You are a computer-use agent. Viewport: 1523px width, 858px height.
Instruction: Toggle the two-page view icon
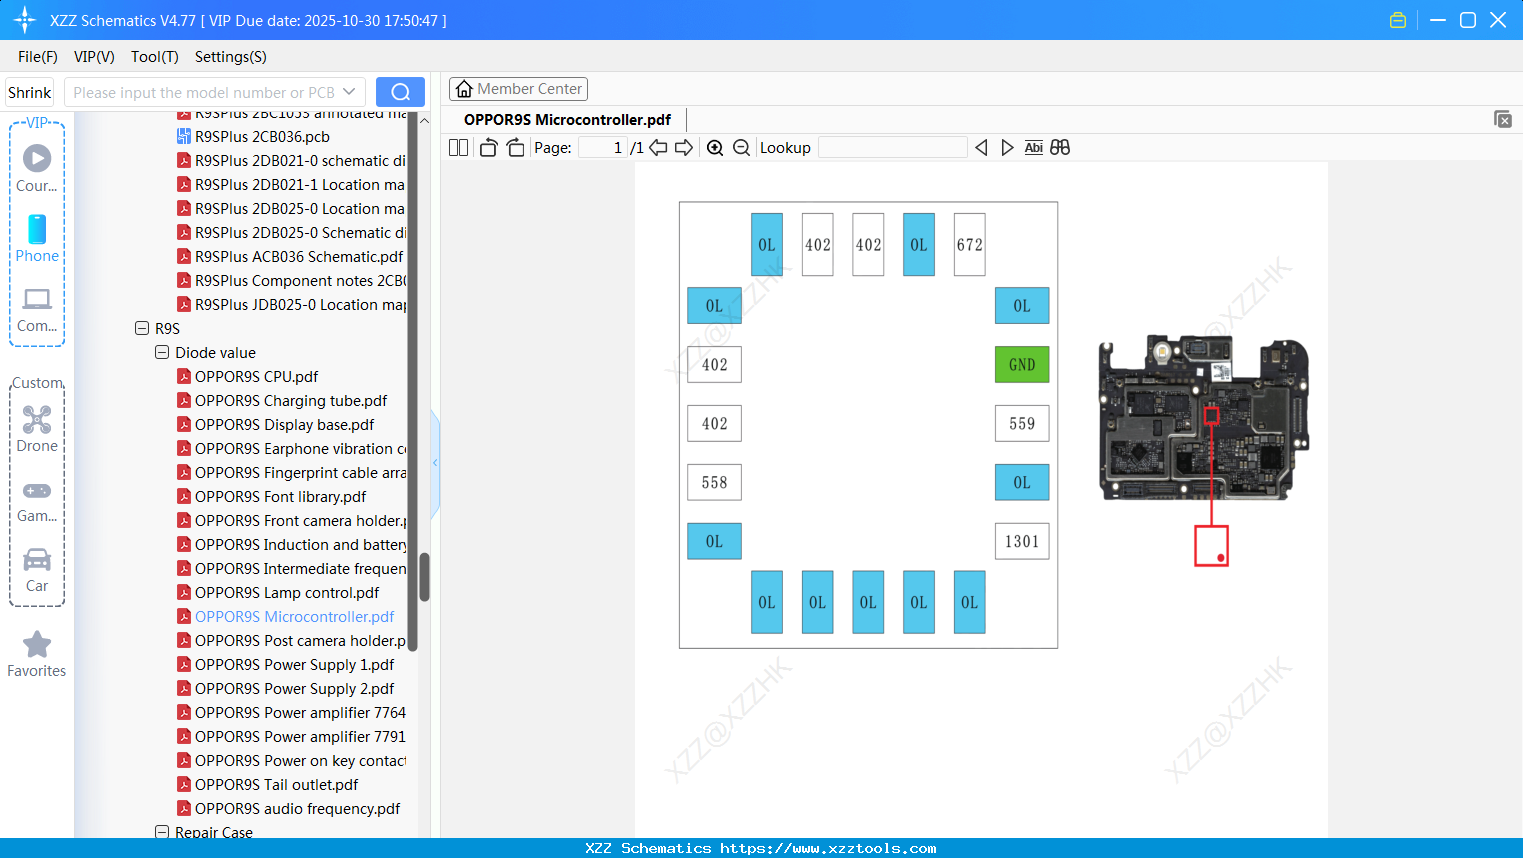pyautogui.click(x=458, y=148)
